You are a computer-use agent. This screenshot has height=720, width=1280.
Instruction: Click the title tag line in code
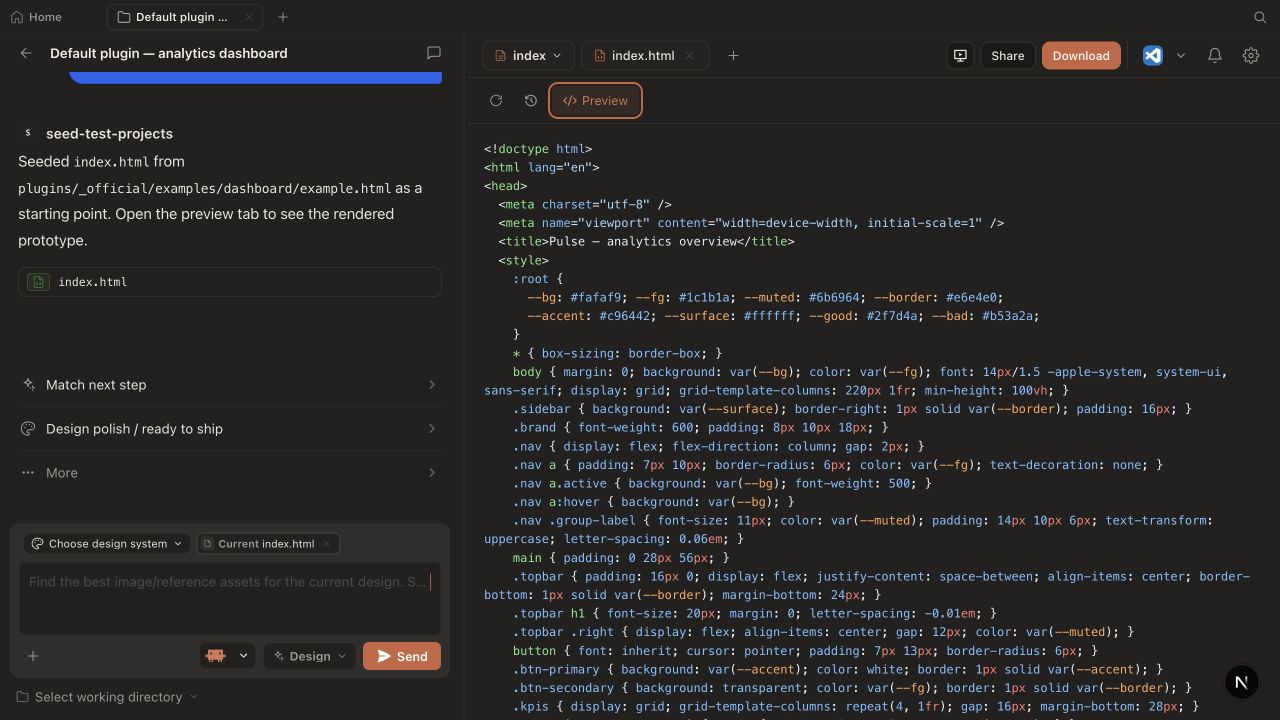click(x=646, y=242)
